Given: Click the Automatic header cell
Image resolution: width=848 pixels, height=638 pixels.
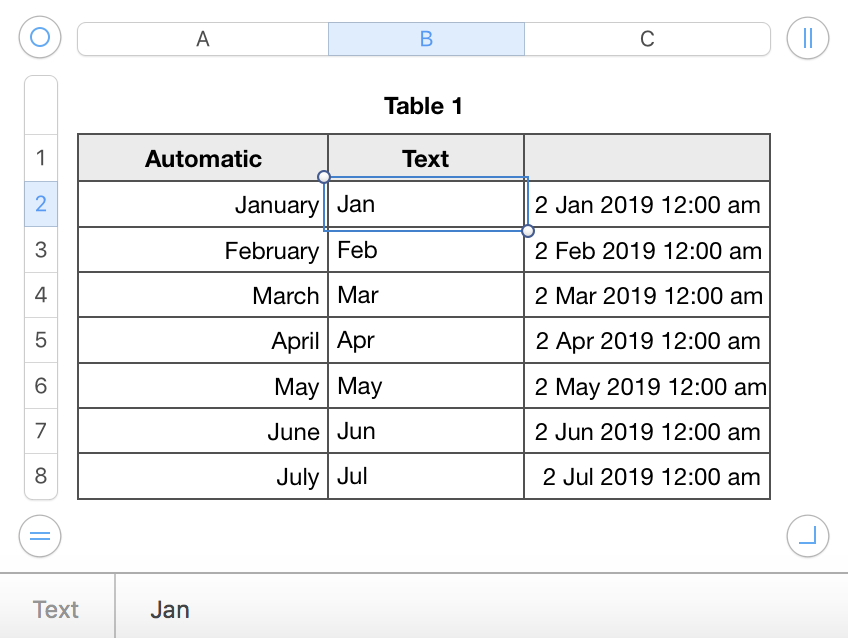Looking at the screenshot, I should [x=203, y=158].
